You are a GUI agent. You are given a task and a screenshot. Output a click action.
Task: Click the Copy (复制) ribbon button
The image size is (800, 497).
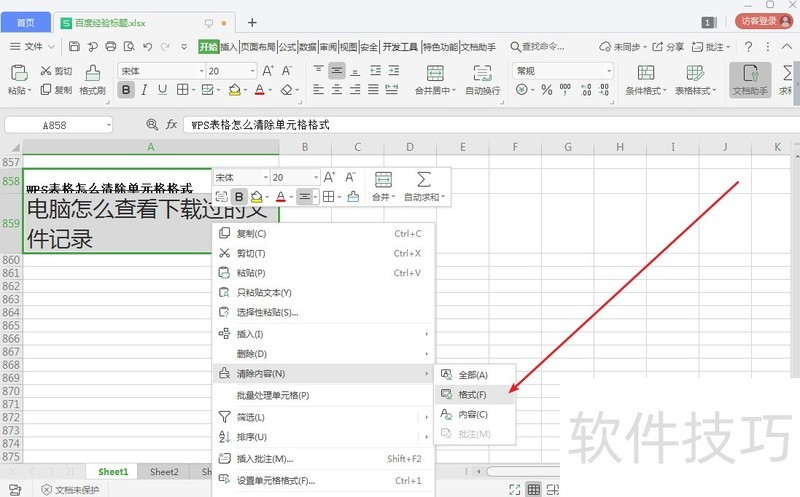(x=56, y=90)
